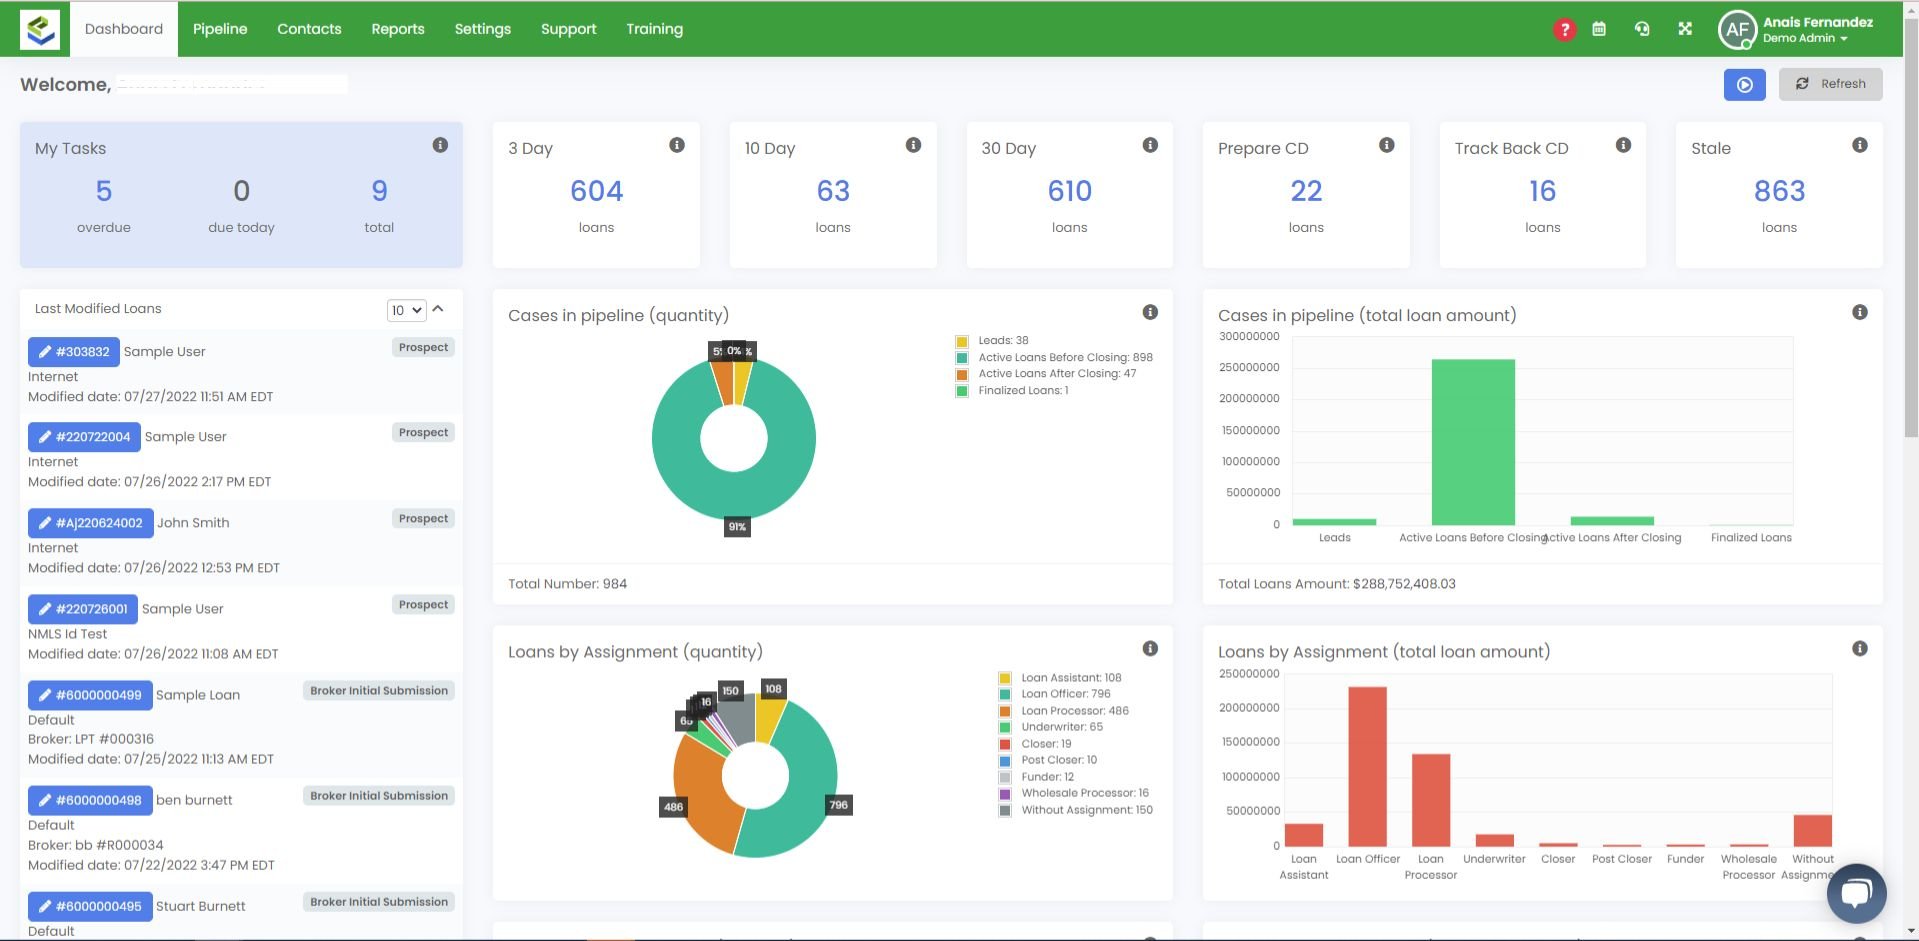Toggle Without Assignment legend entry
1919x941 pixels.
click(x=1076, y=810)
